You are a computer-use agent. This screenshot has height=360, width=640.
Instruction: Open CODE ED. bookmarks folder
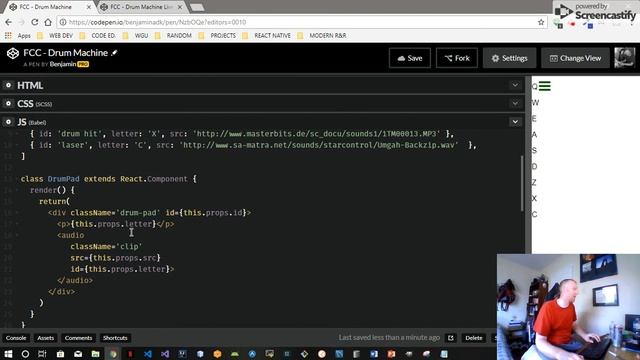tap(98, 36)
